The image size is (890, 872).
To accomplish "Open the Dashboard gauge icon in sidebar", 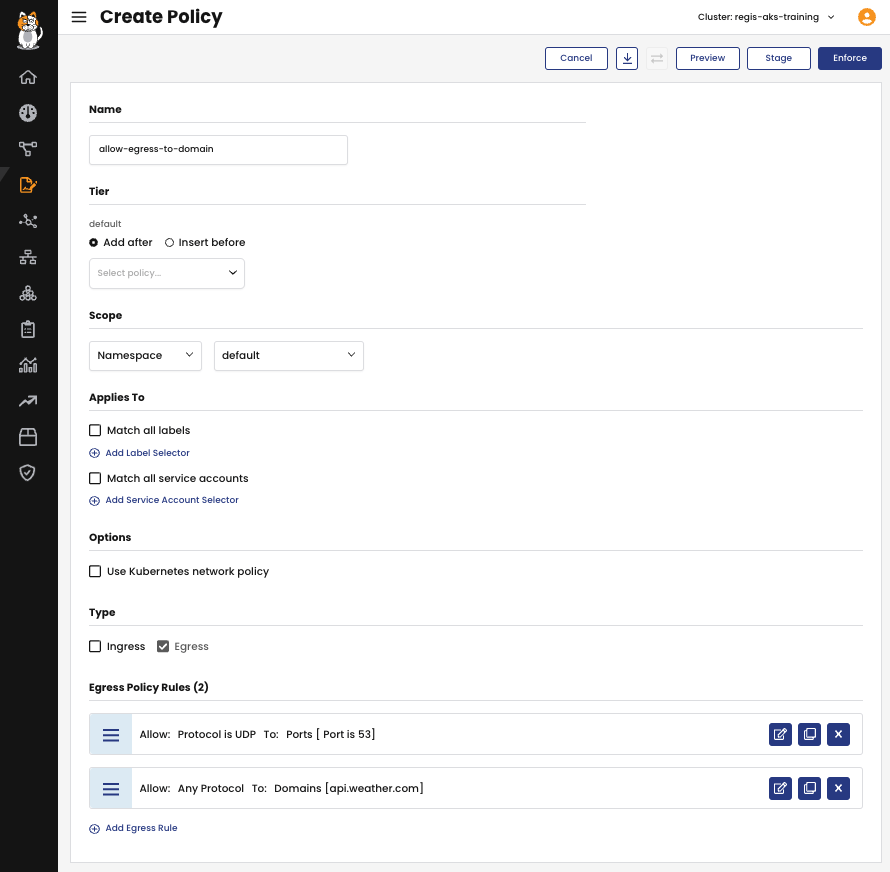I will 28,113.
